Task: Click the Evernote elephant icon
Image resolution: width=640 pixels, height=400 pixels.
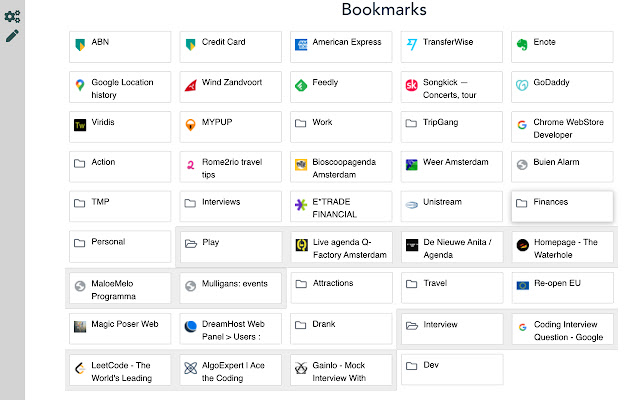Action: pyautogui.click(x=521, y=44)
